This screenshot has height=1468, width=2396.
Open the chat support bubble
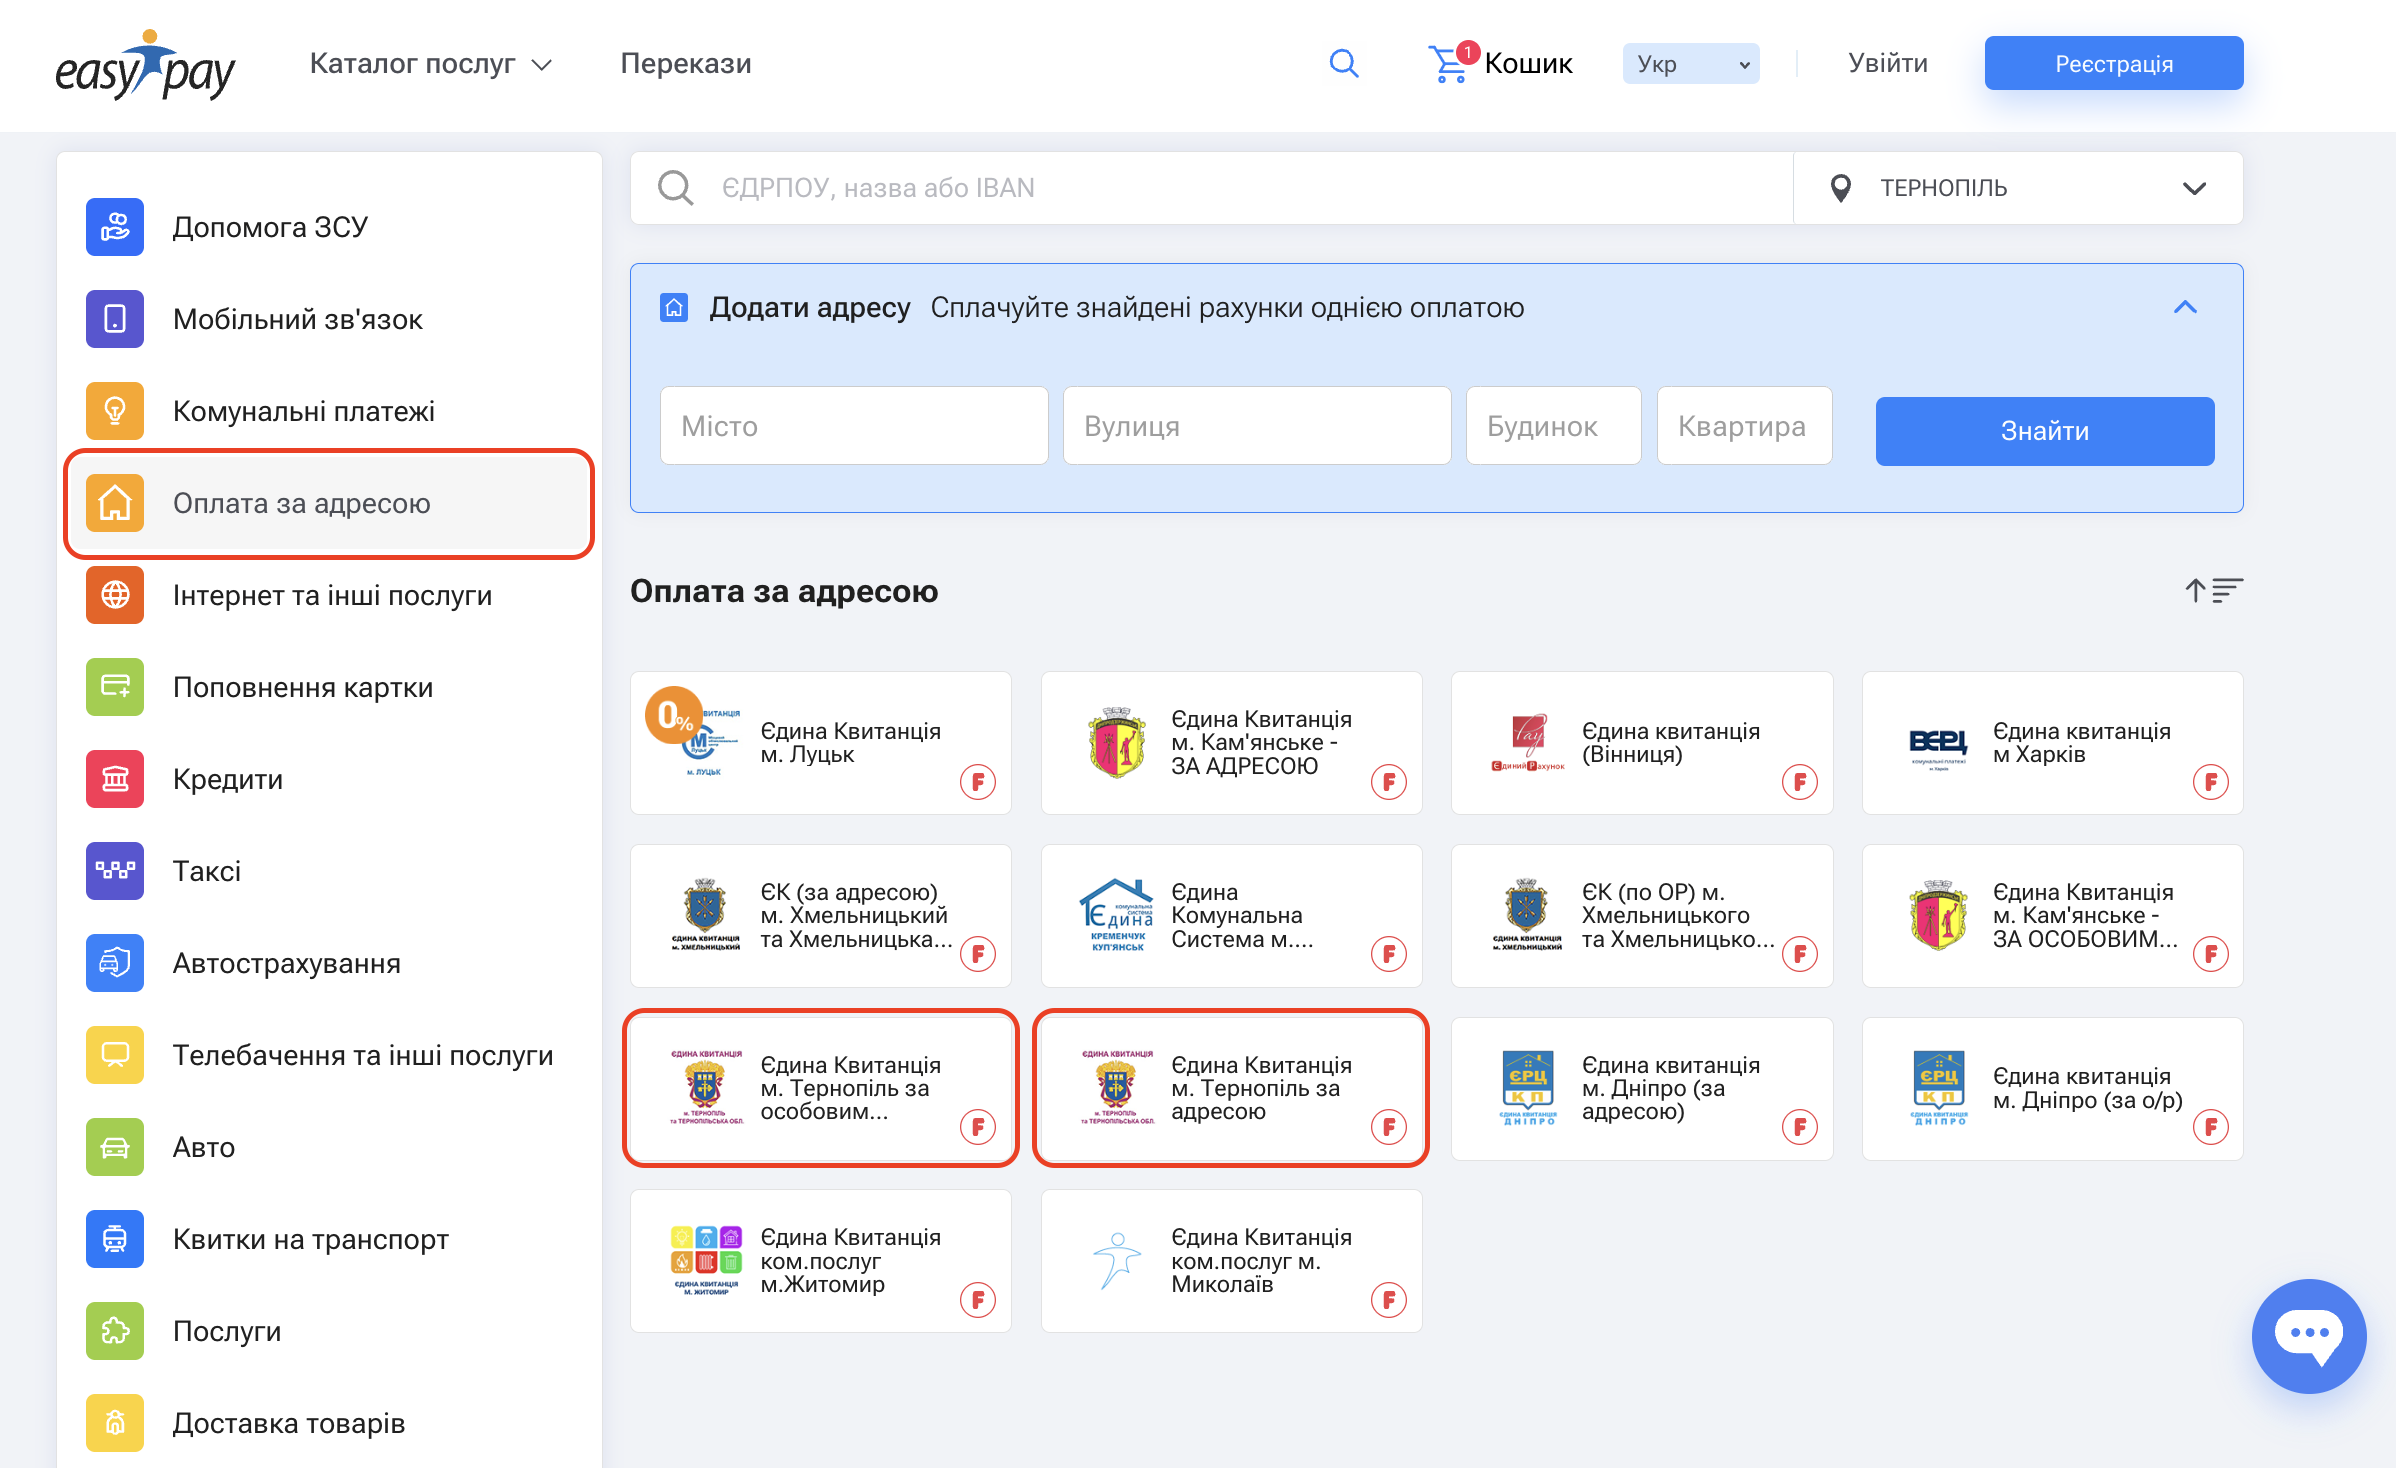click(x=2308, y=1335)
